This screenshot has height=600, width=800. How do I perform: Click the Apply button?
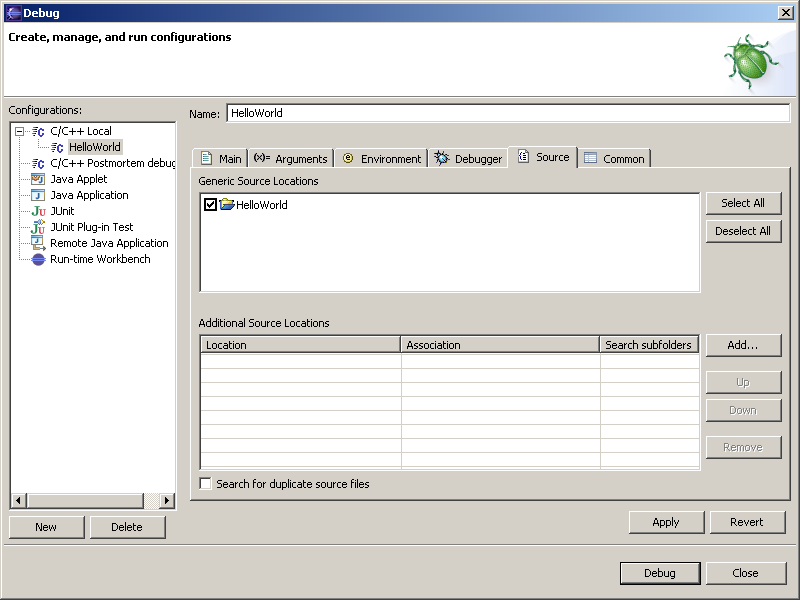point(665,522)
